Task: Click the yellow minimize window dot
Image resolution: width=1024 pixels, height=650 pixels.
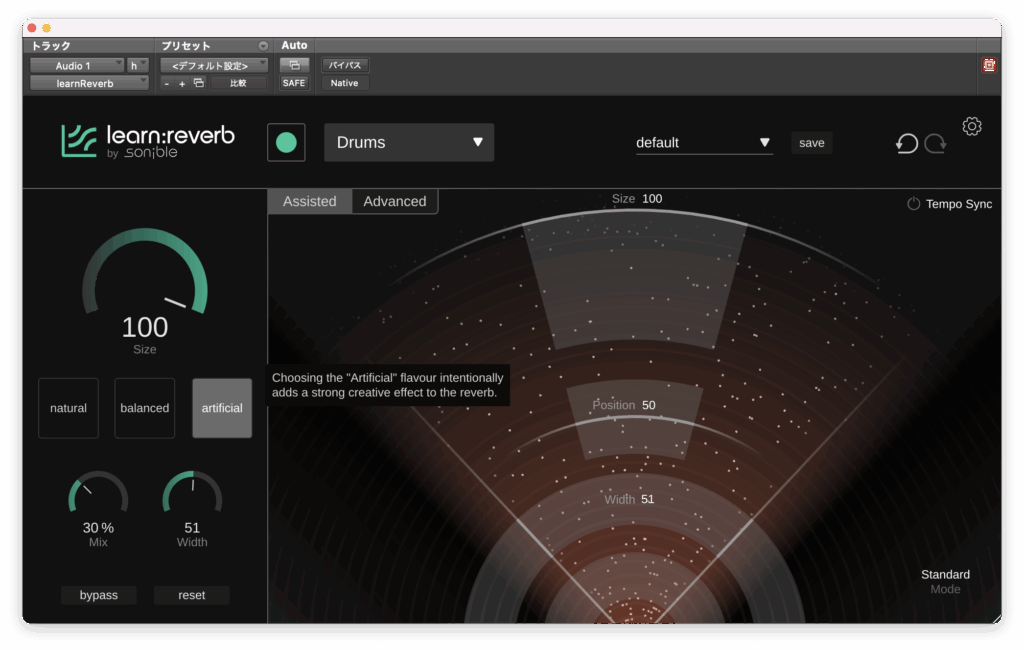Action: pos(46,28)
